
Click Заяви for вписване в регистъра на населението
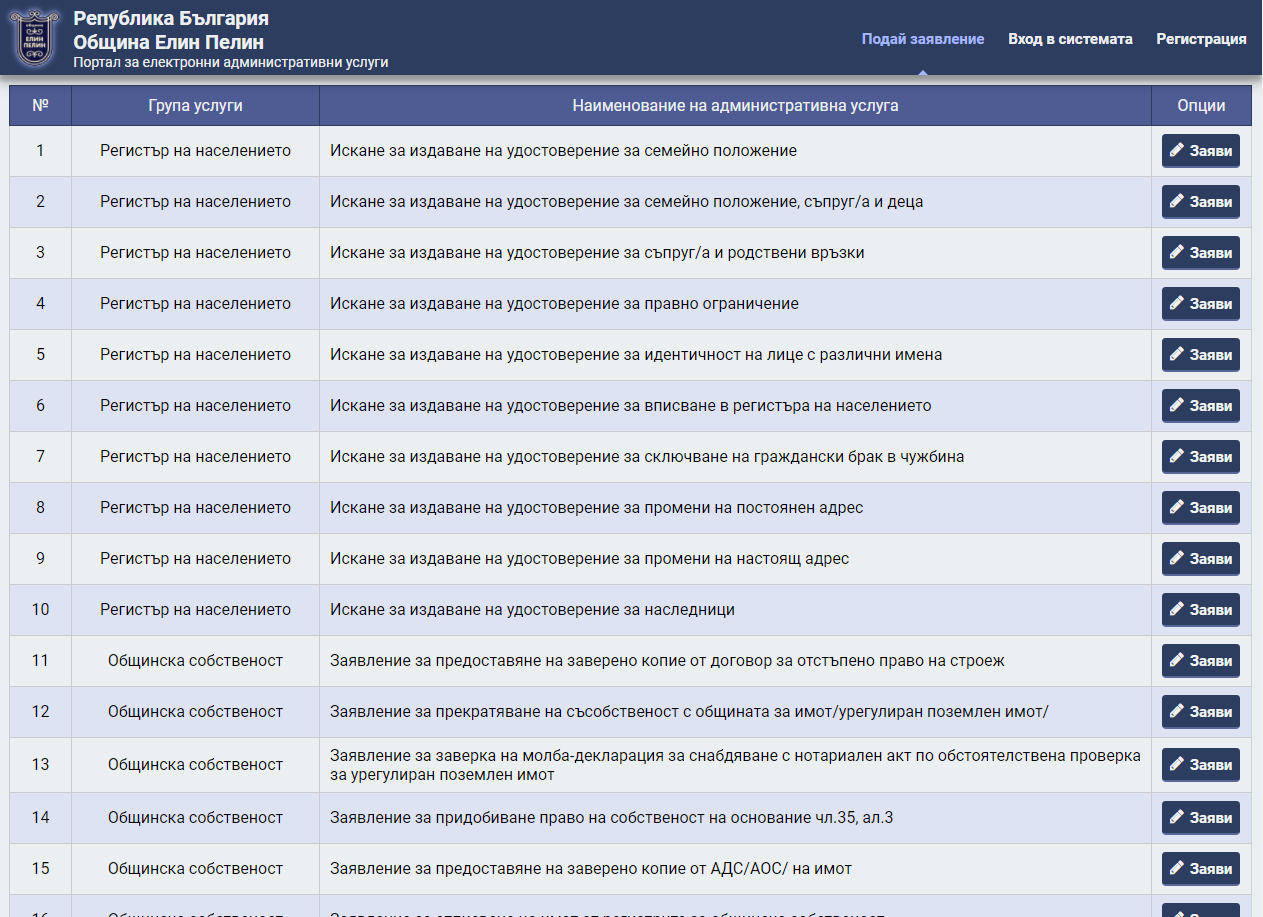(1200, 406)
